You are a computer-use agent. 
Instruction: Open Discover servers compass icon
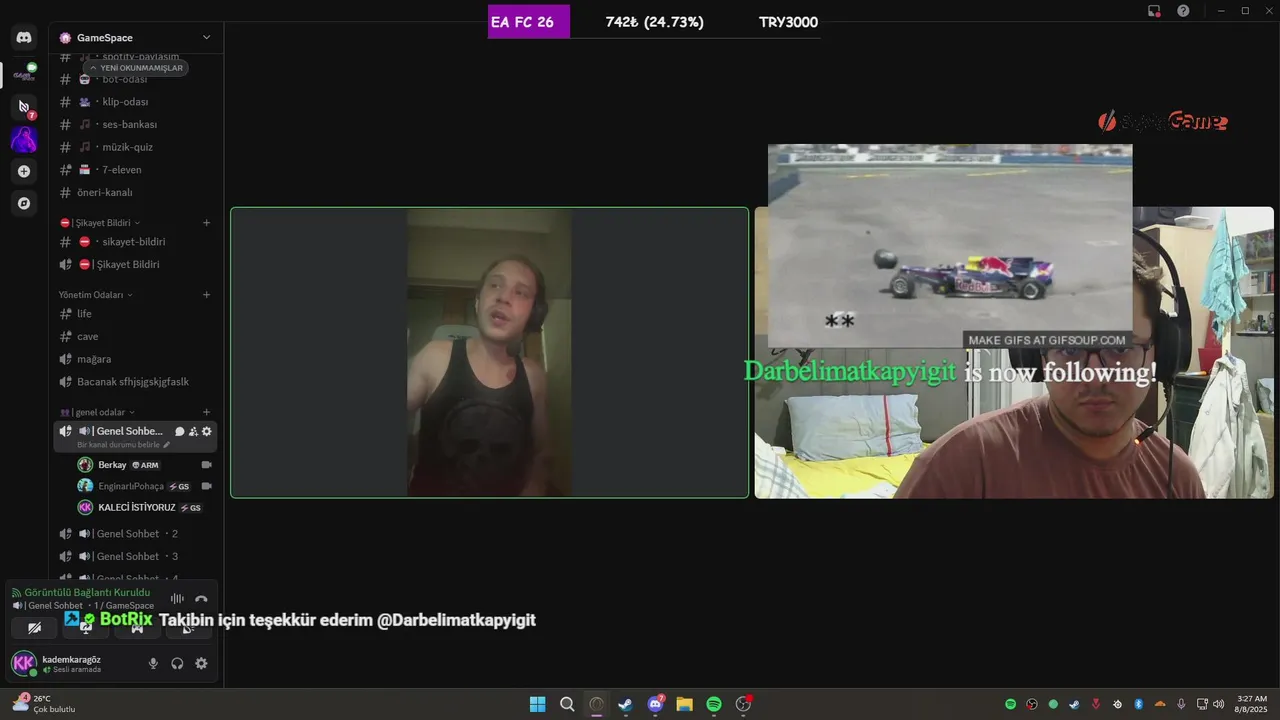coord(24,203)
